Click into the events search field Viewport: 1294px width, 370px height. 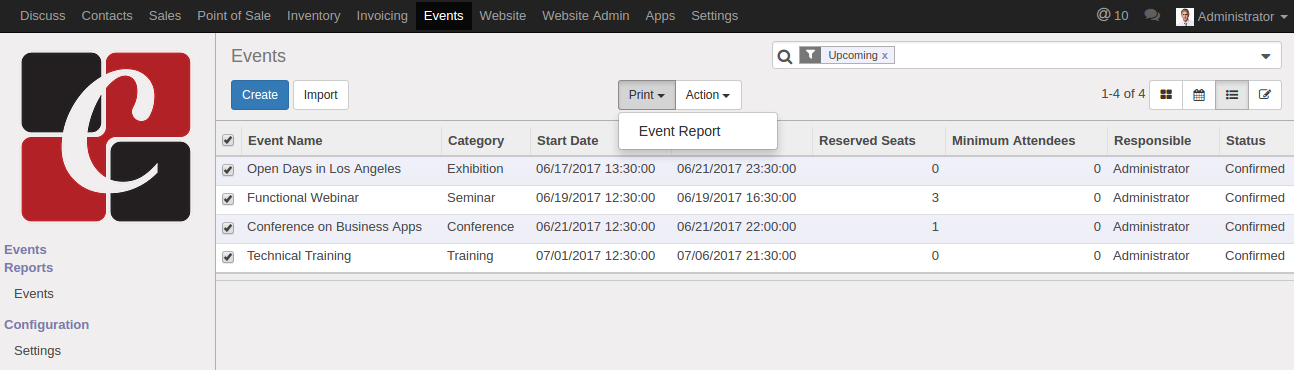[1070, 56]
